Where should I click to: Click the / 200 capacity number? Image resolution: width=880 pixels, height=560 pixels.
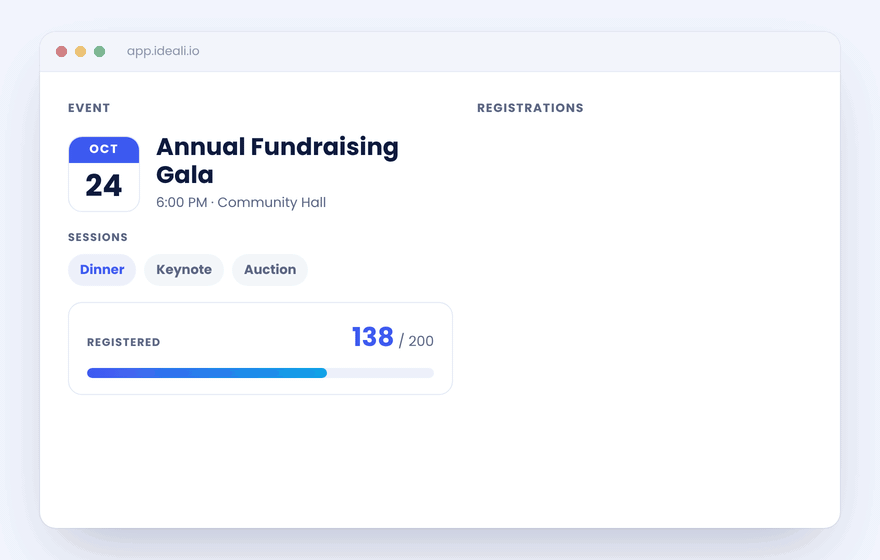(x=416, y=341)
